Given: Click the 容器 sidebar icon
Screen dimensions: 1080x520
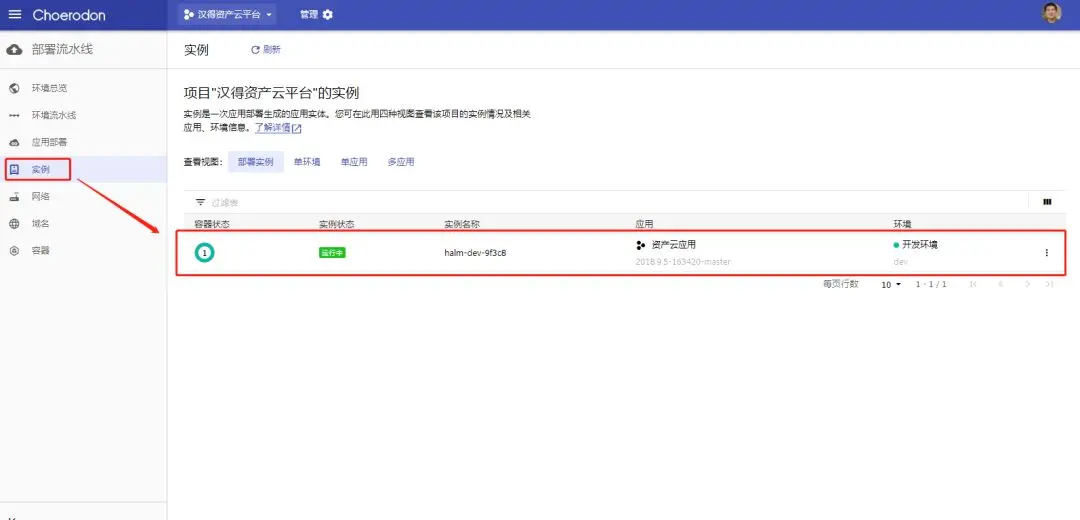Looking at the screenshot, I should coord(14,251).
